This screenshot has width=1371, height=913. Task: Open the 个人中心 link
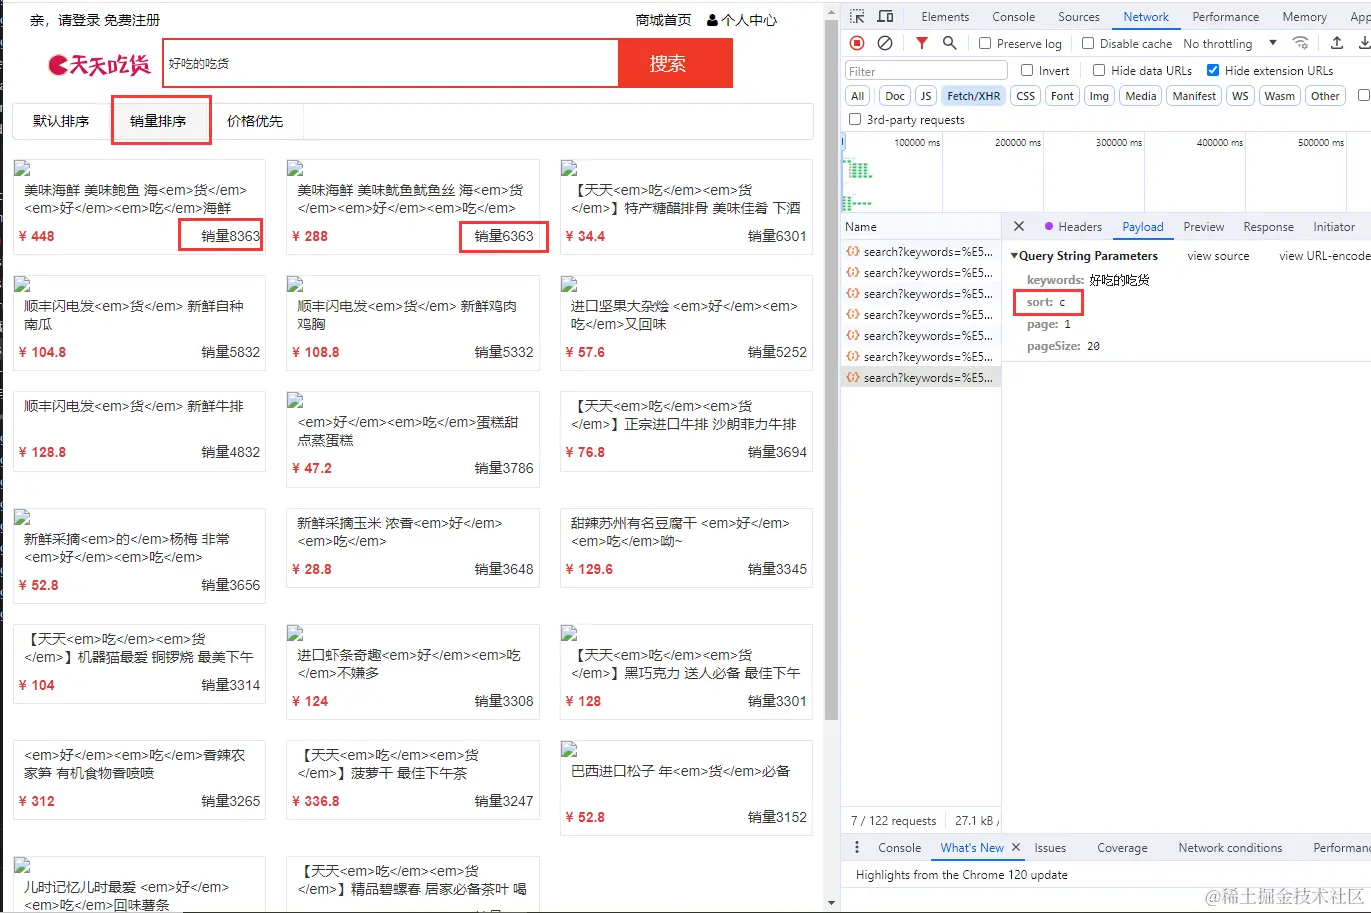click(742, 20)
